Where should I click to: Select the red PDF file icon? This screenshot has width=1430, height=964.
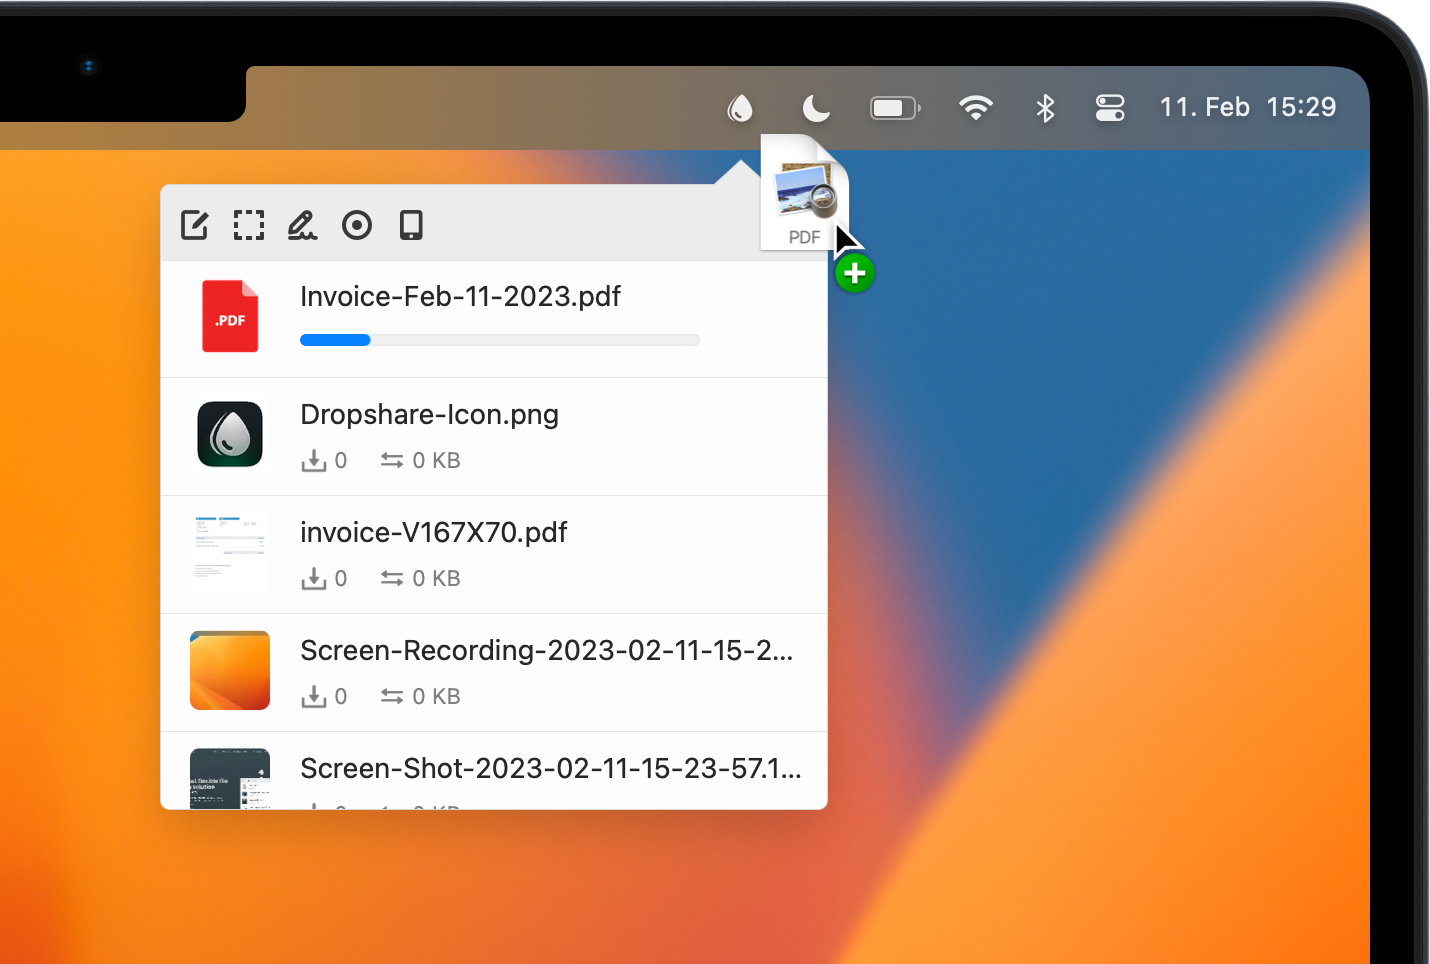pyautogui.click(x=230, y=316)
